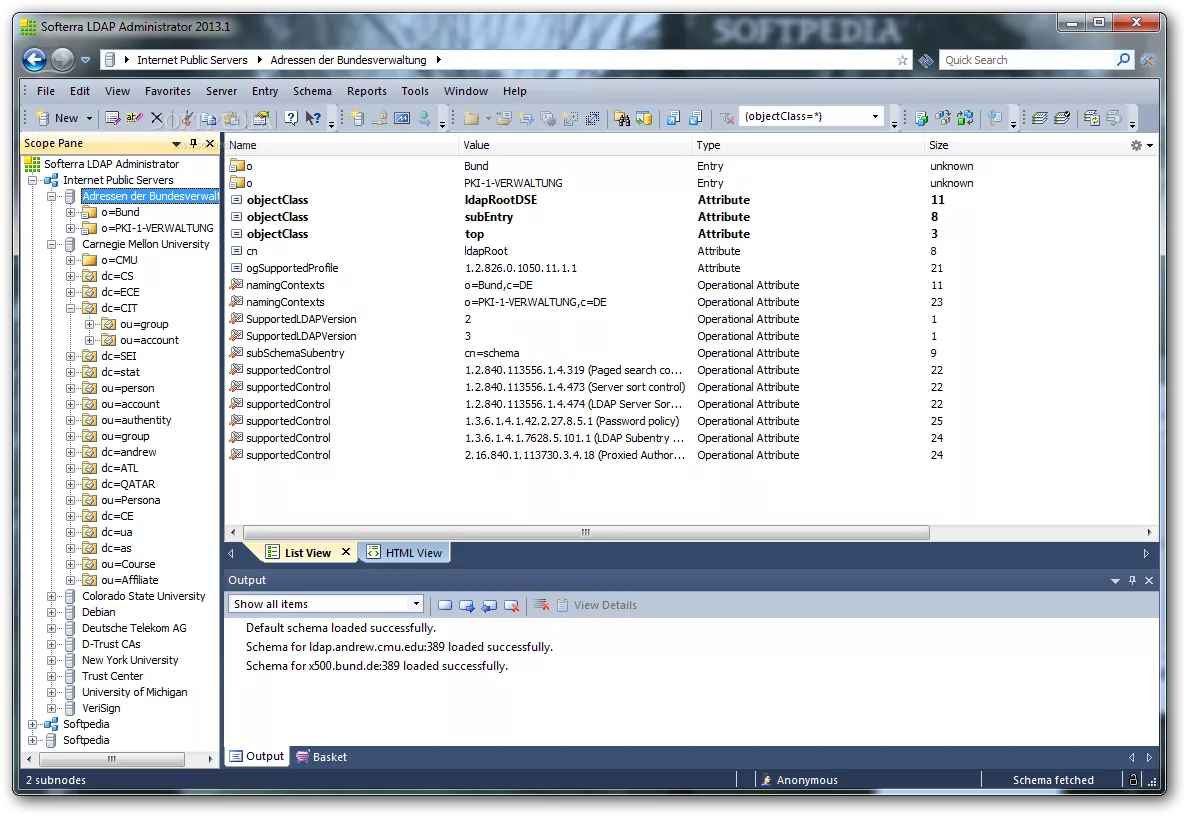Image resolution: width=1187 pixels, height=816 pixels.
Task: Click the New entry button
Action: click(x=58, y=118)
